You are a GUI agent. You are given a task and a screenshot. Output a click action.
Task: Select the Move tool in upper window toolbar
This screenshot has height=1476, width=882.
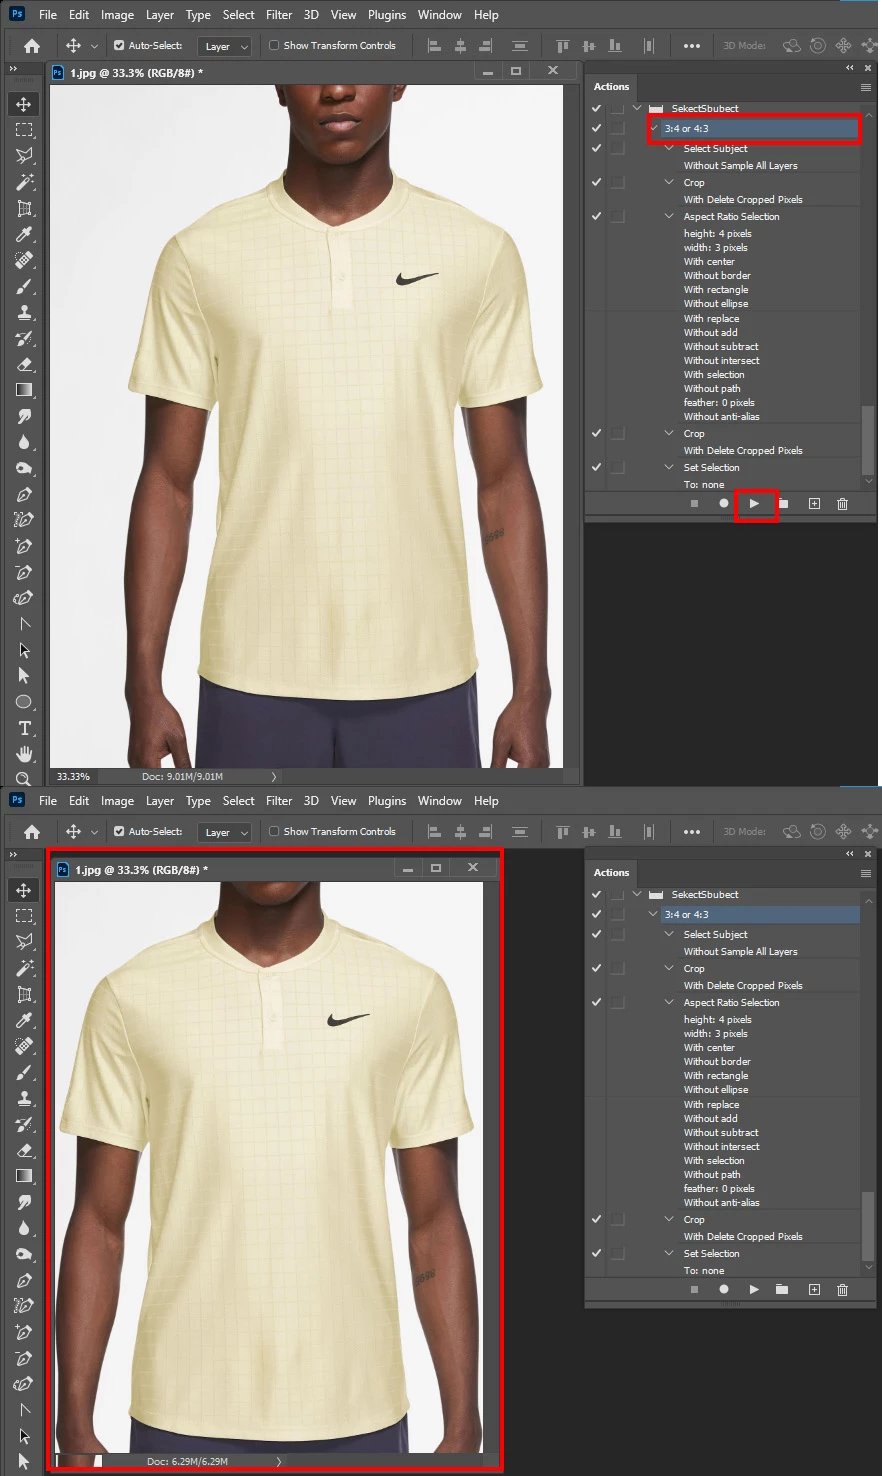pyautogui.click(x=24, y=104)
